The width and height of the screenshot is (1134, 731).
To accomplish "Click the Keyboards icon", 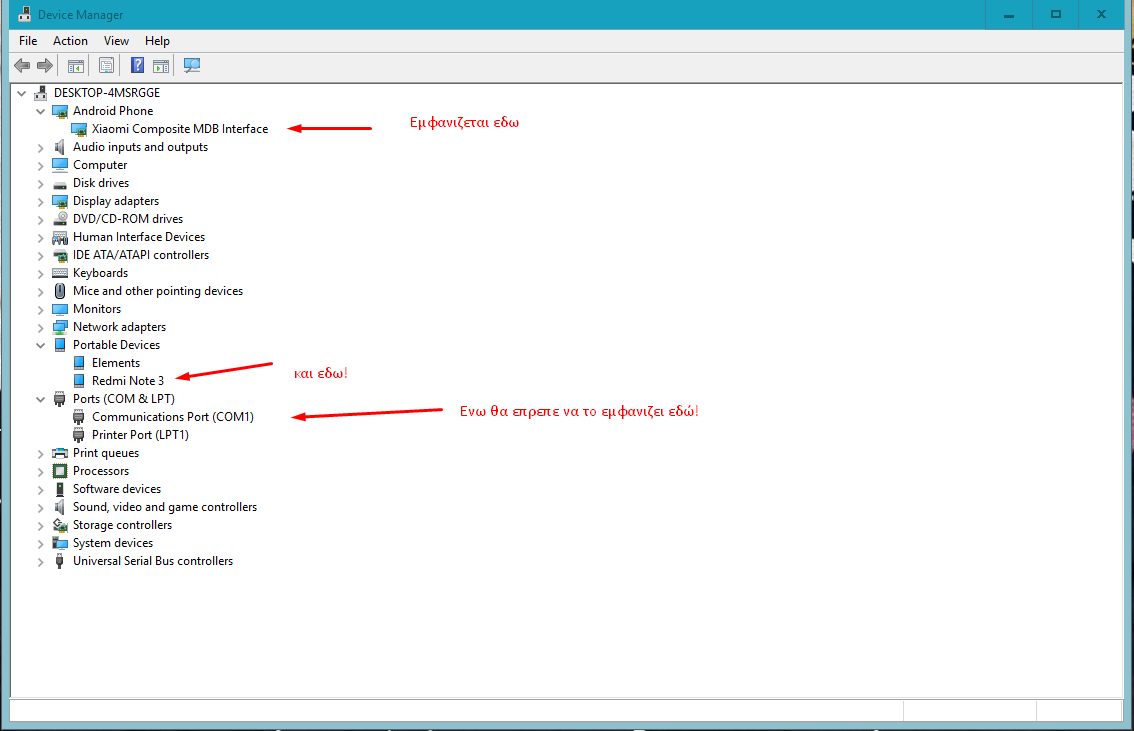I will 60,273.
